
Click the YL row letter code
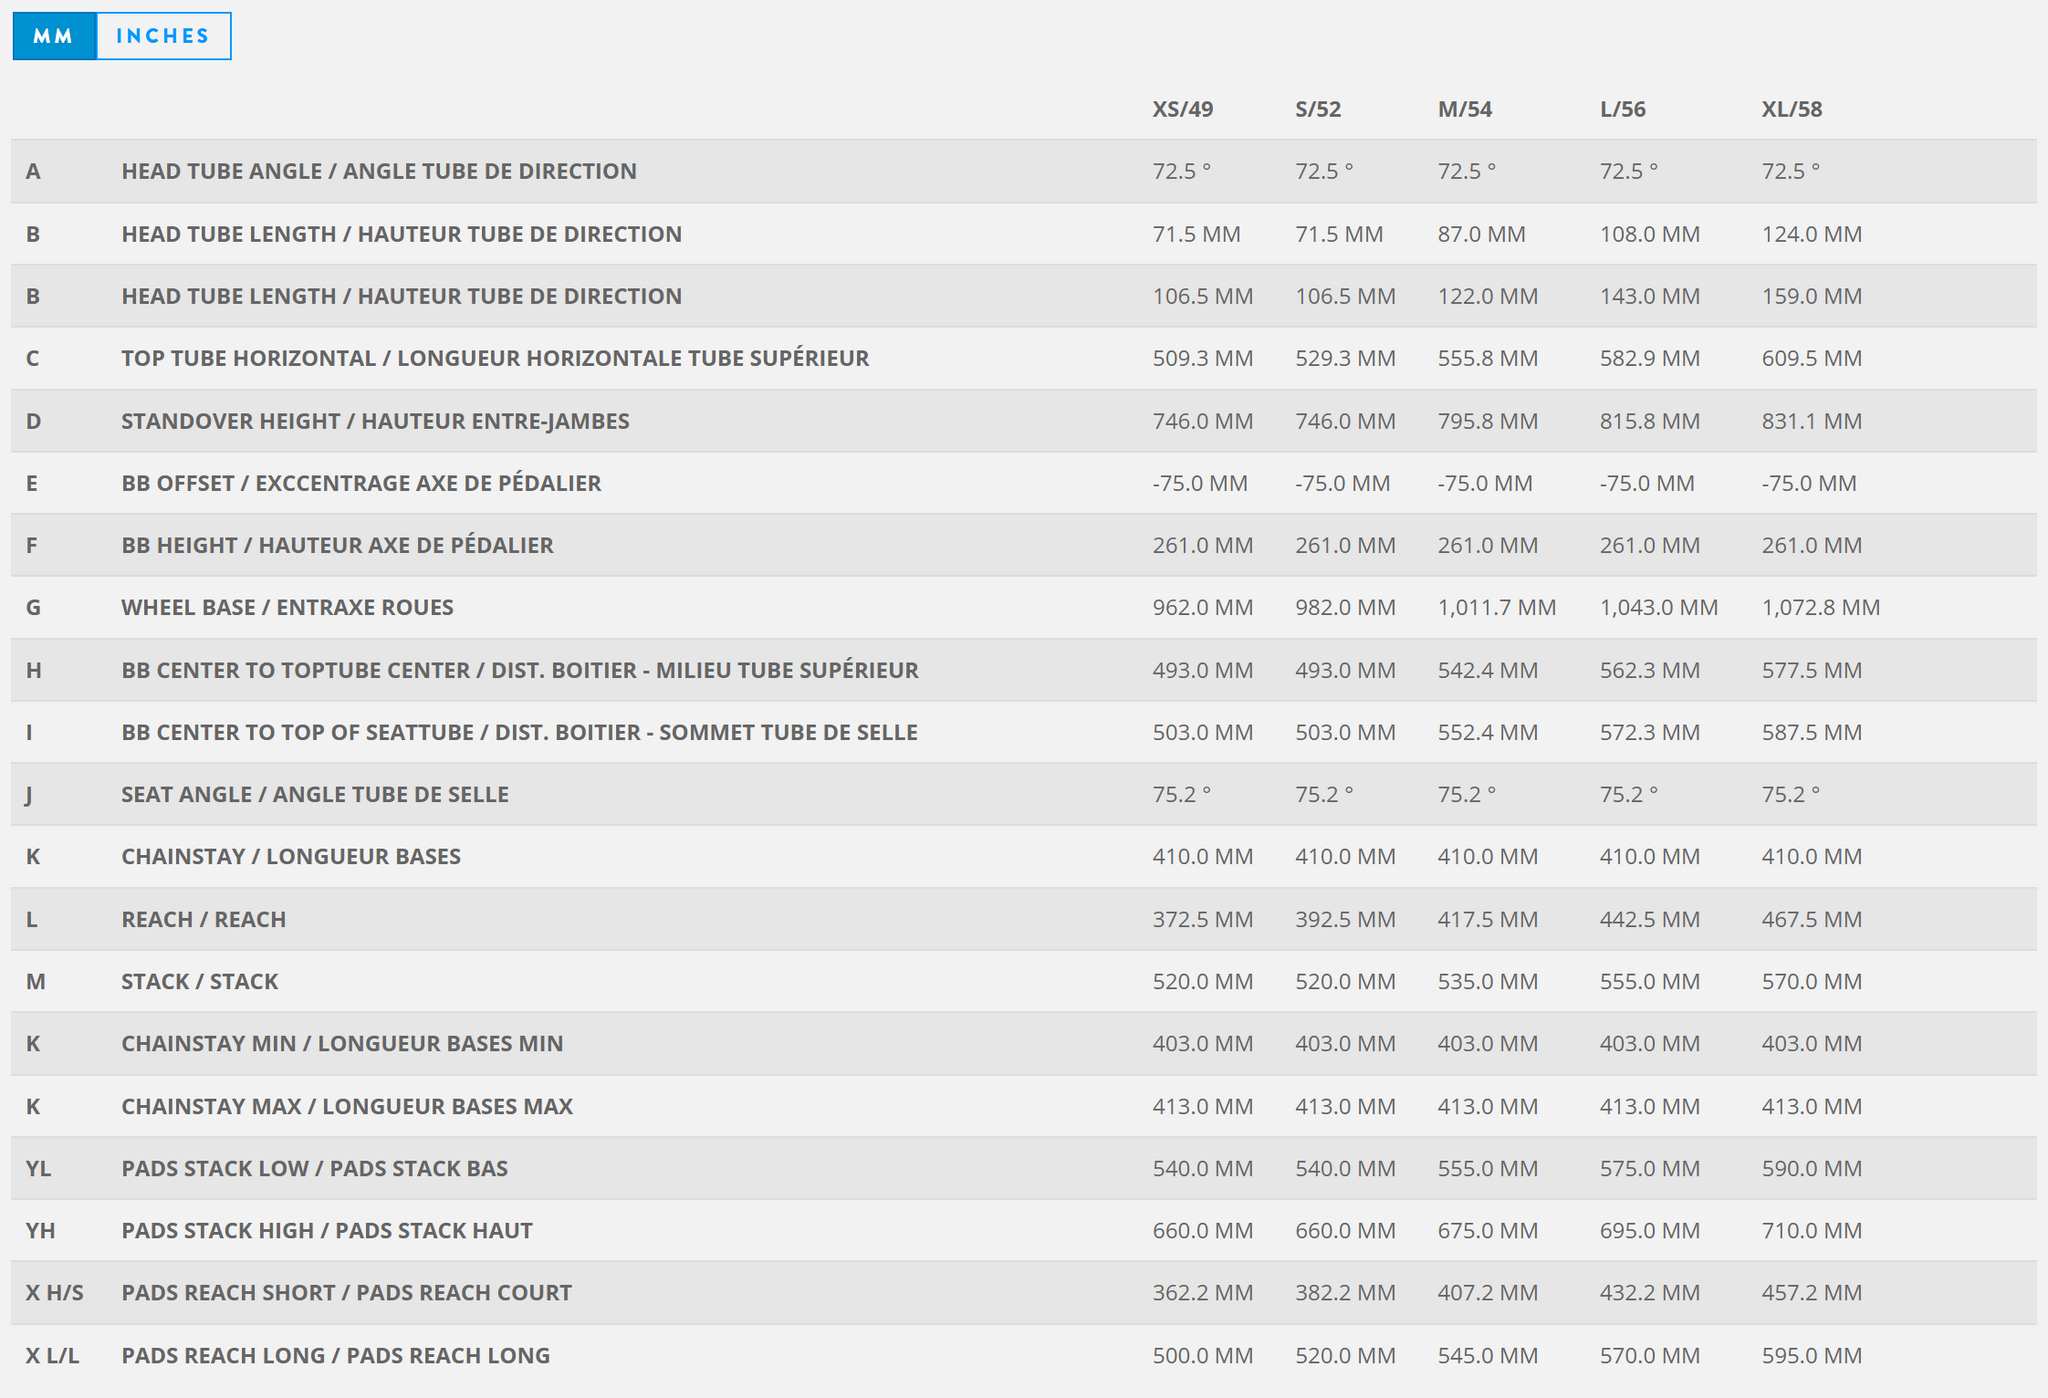(38, 1168)
